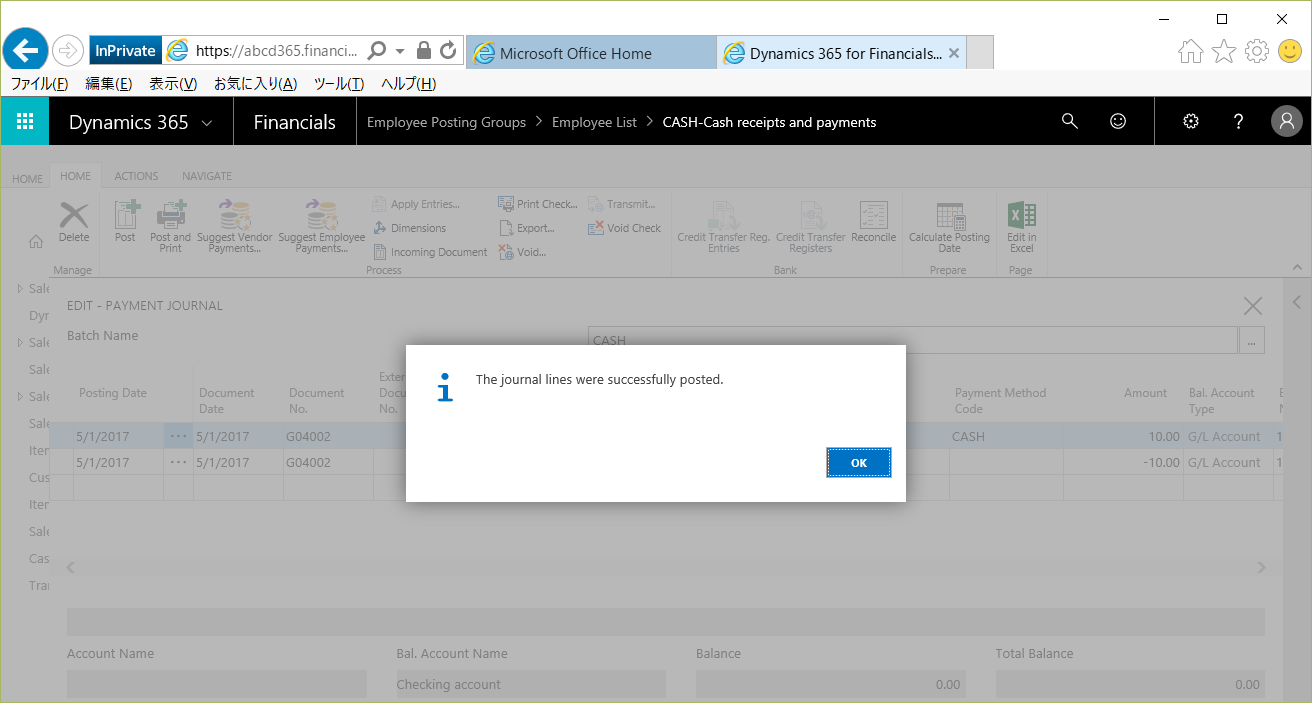Close the Dynamics 365 for Financials tab
This screenshot has height=703, width=1312.
pyautogui.click(x=954, y=53)
